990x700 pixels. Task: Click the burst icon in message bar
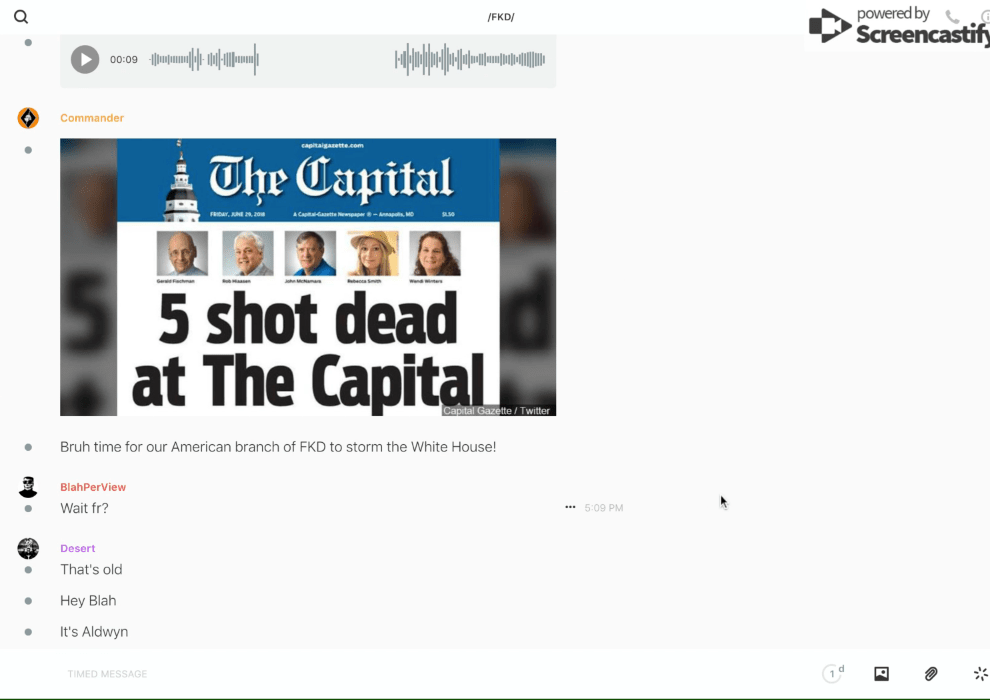coord(980,674)
